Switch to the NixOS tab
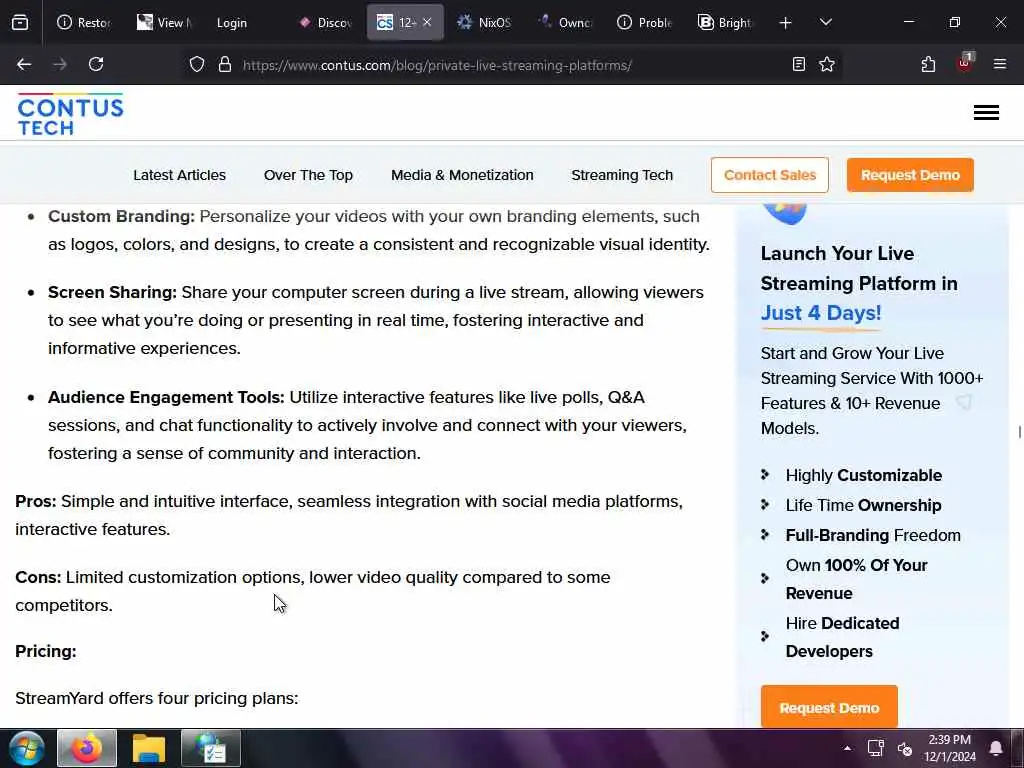The image size is (1024, 768). point(484,23)
